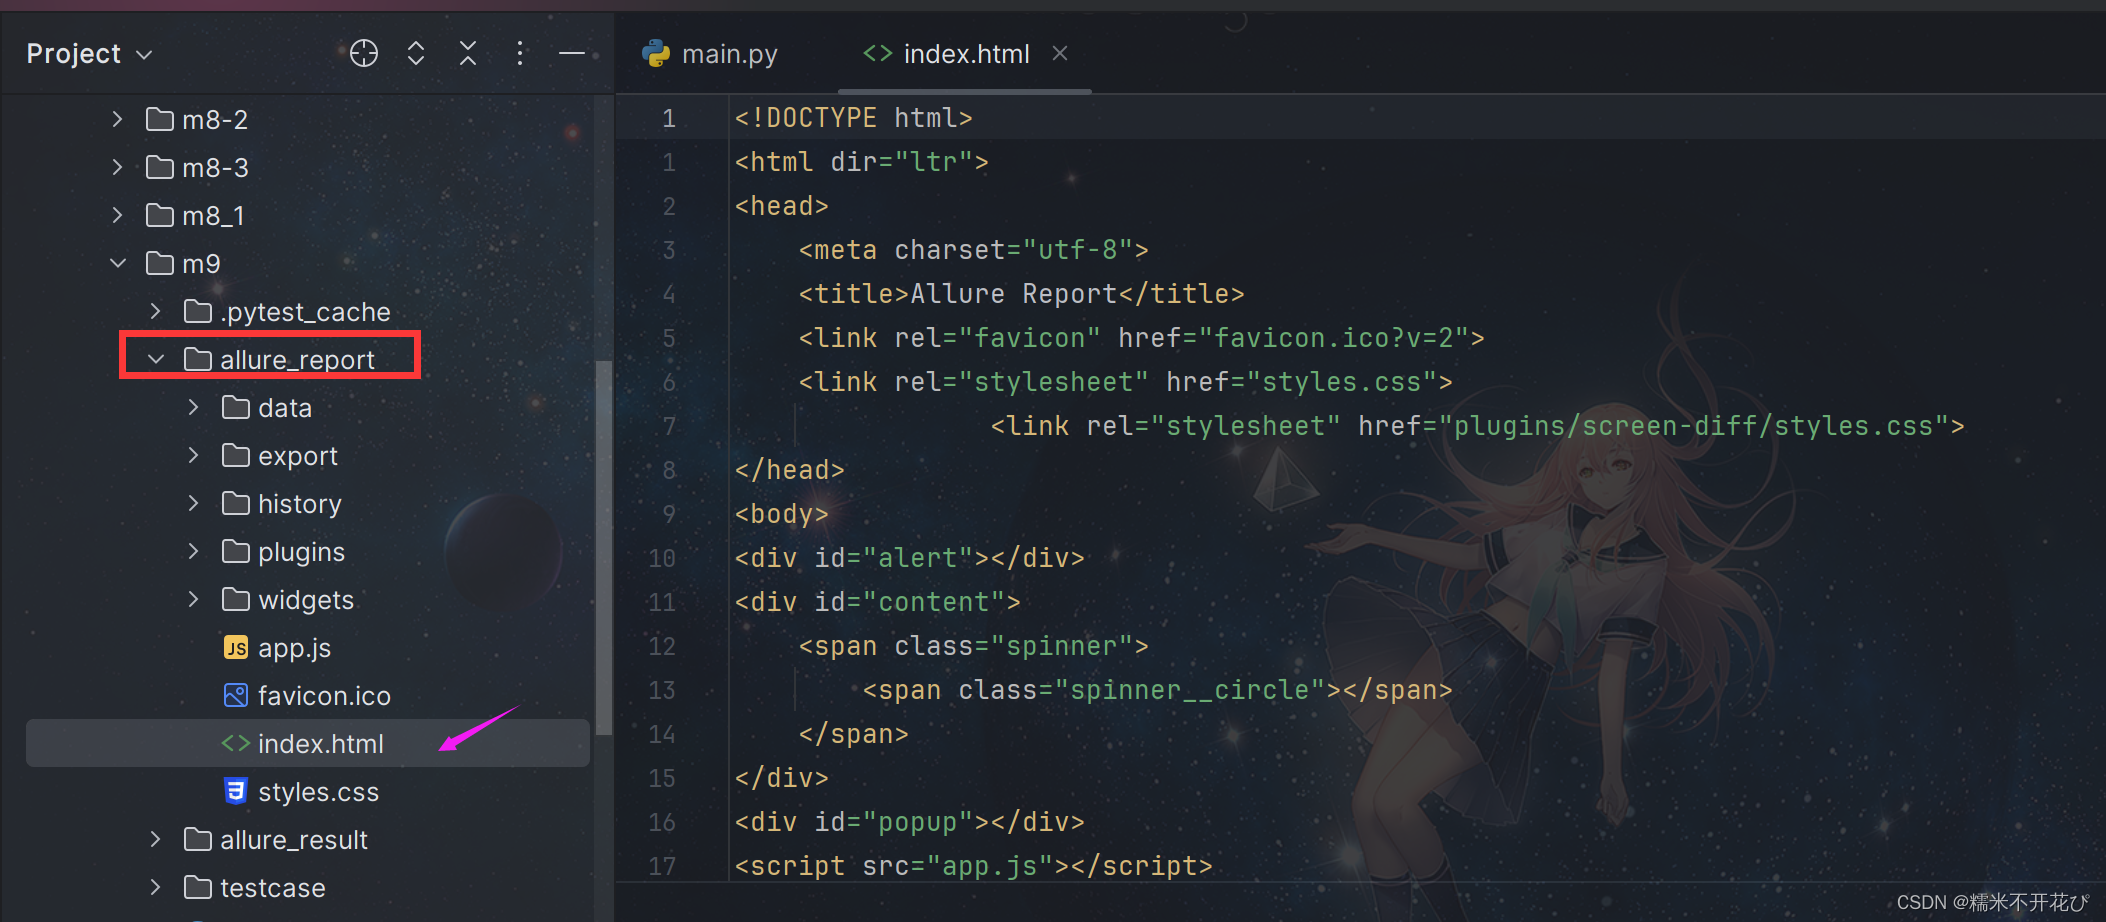Click folder icon of allure_report

pyautogui.click(x=198, y=359)
